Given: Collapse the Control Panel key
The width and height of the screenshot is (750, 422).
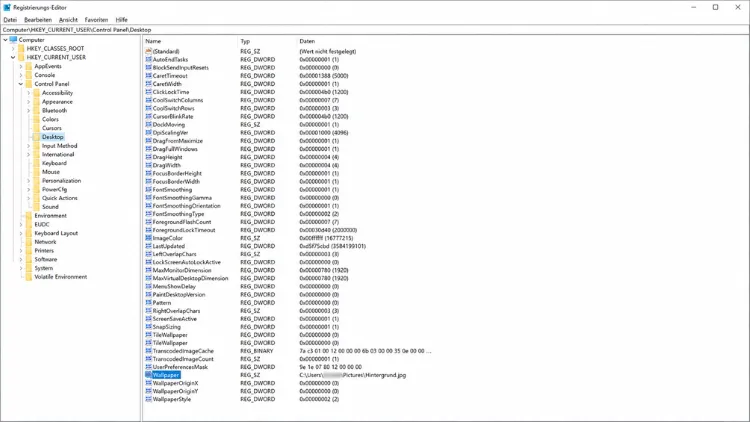Looking at the screenshot, I should coord(21,84).
